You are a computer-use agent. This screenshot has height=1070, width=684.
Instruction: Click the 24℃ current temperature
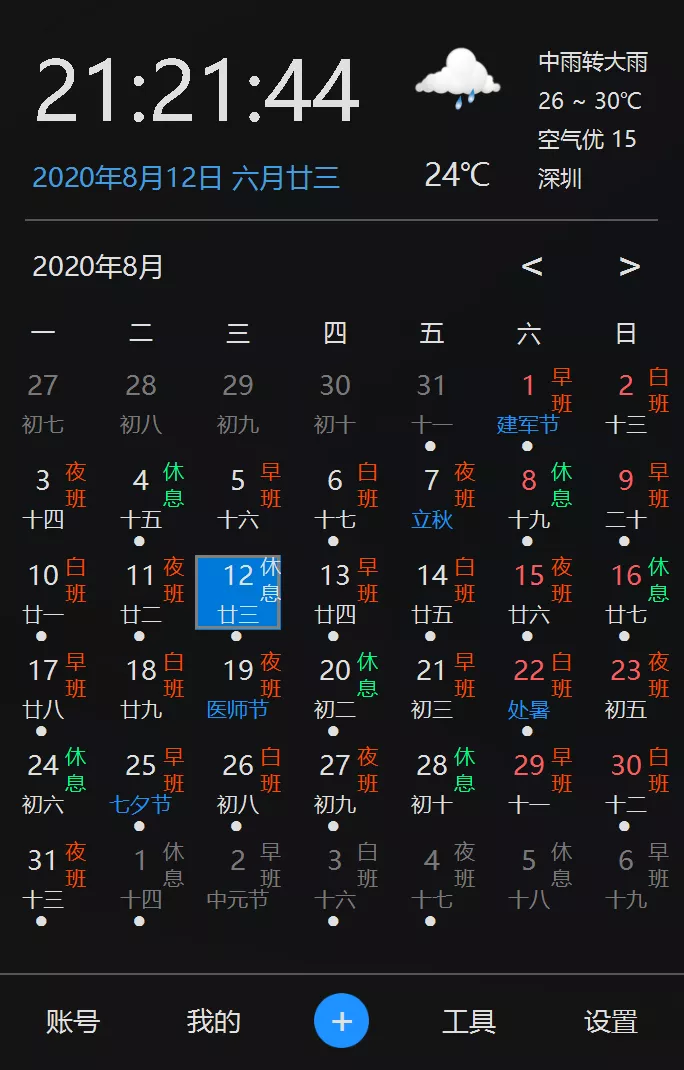457,175
